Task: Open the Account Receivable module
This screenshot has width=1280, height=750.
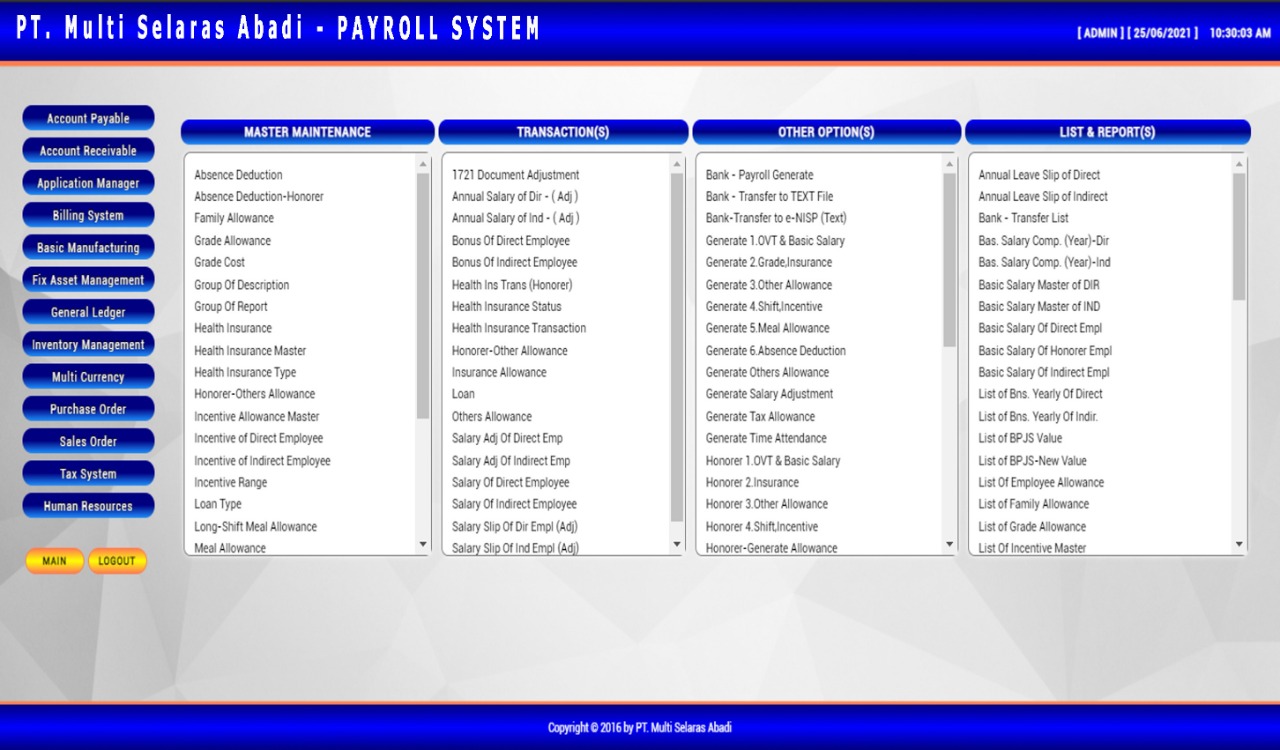Action: (88, 151)
